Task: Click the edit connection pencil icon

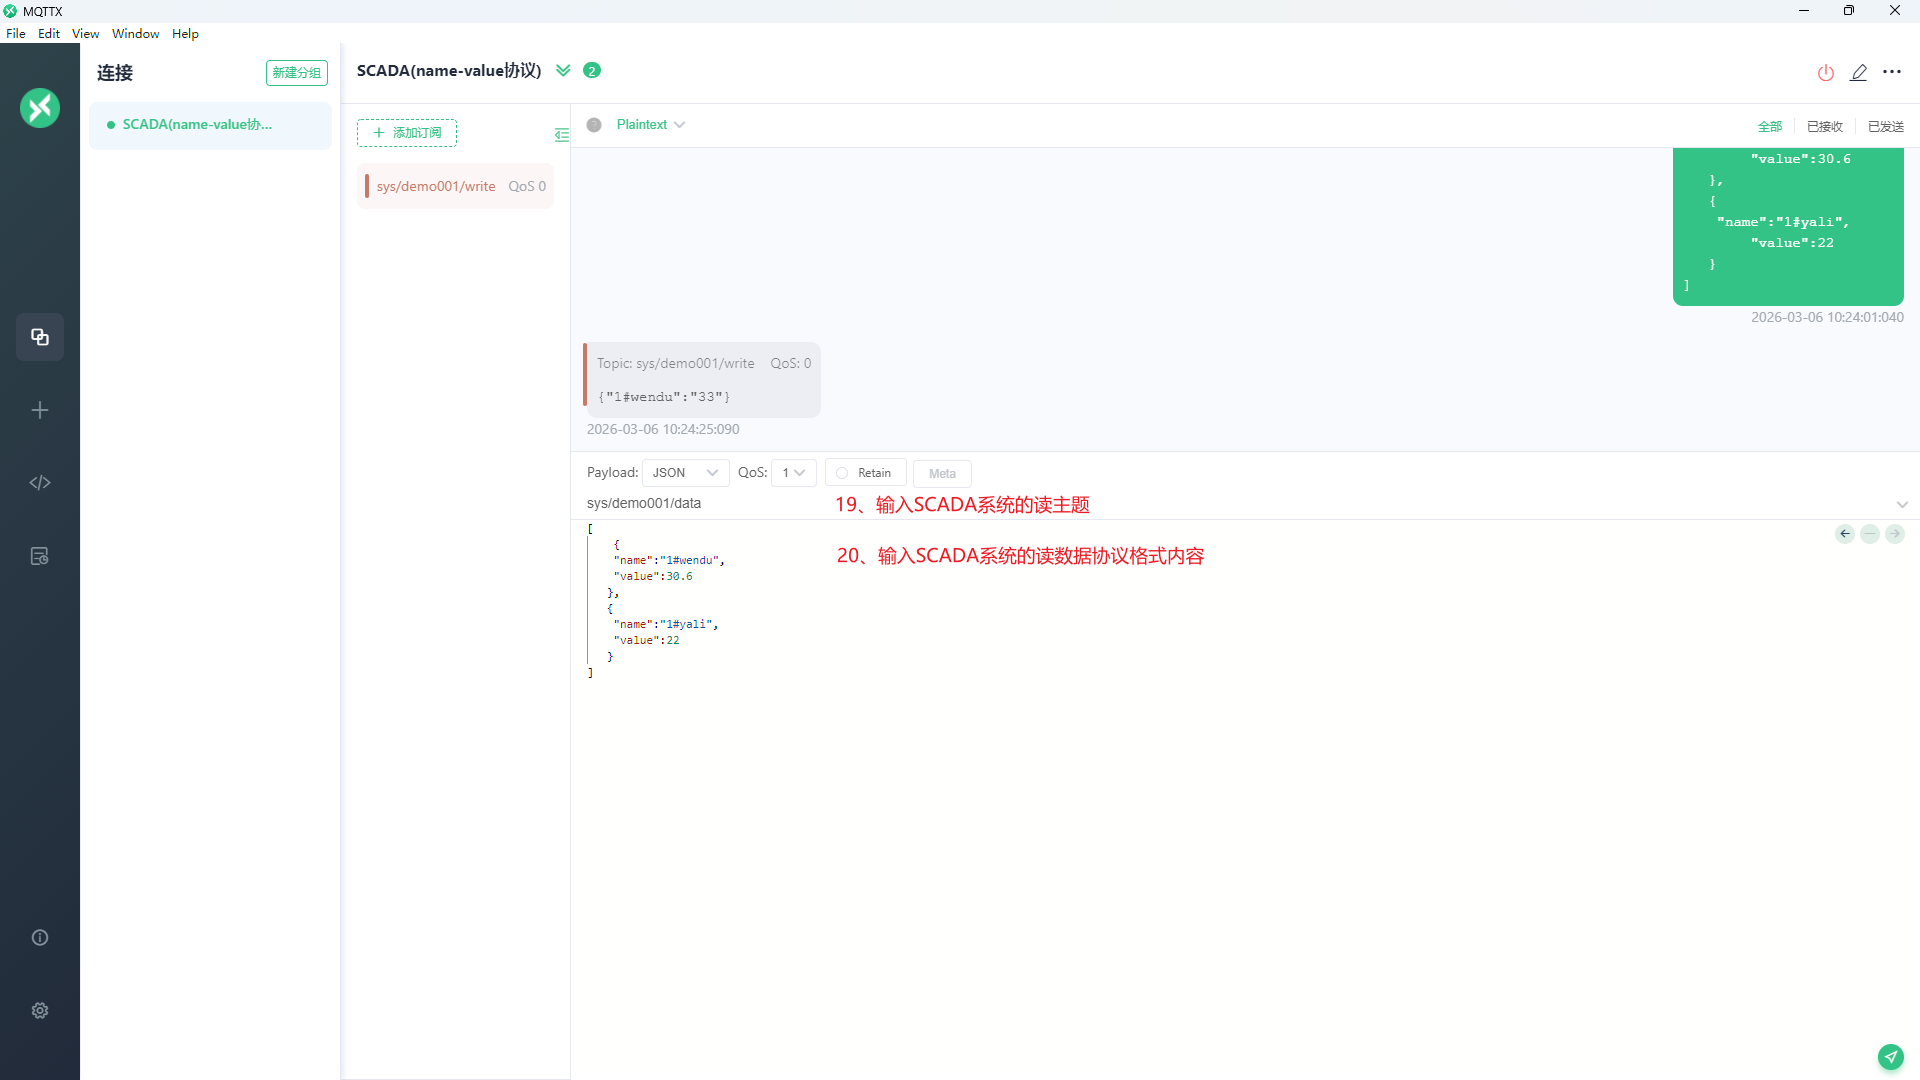Action: pyautogui.click(x=1859, y=72)
